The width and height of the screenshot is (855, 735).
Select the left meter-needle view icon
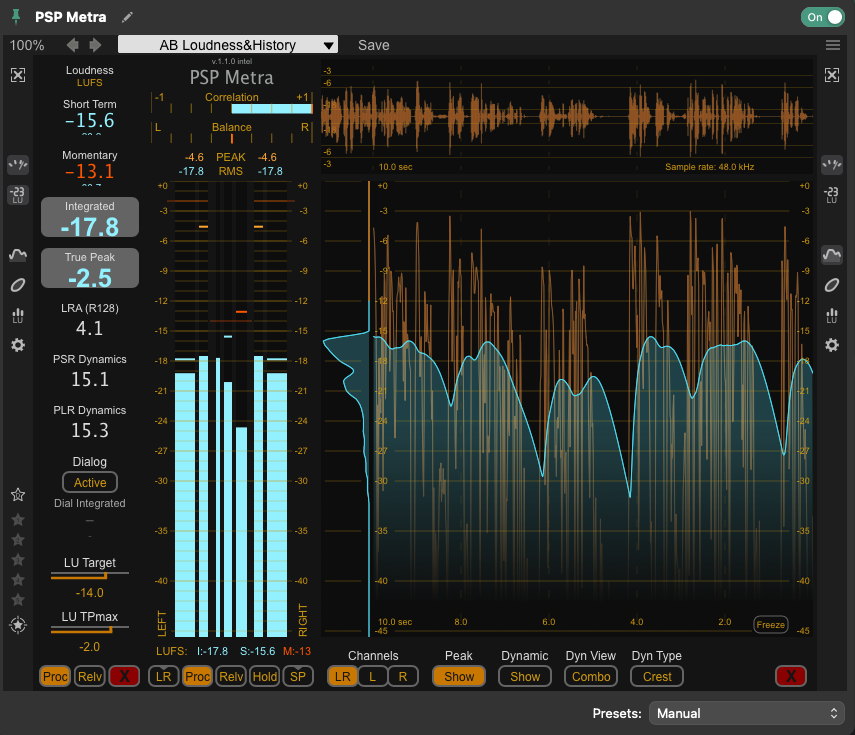pyautogui.click(x=18, y=164)
